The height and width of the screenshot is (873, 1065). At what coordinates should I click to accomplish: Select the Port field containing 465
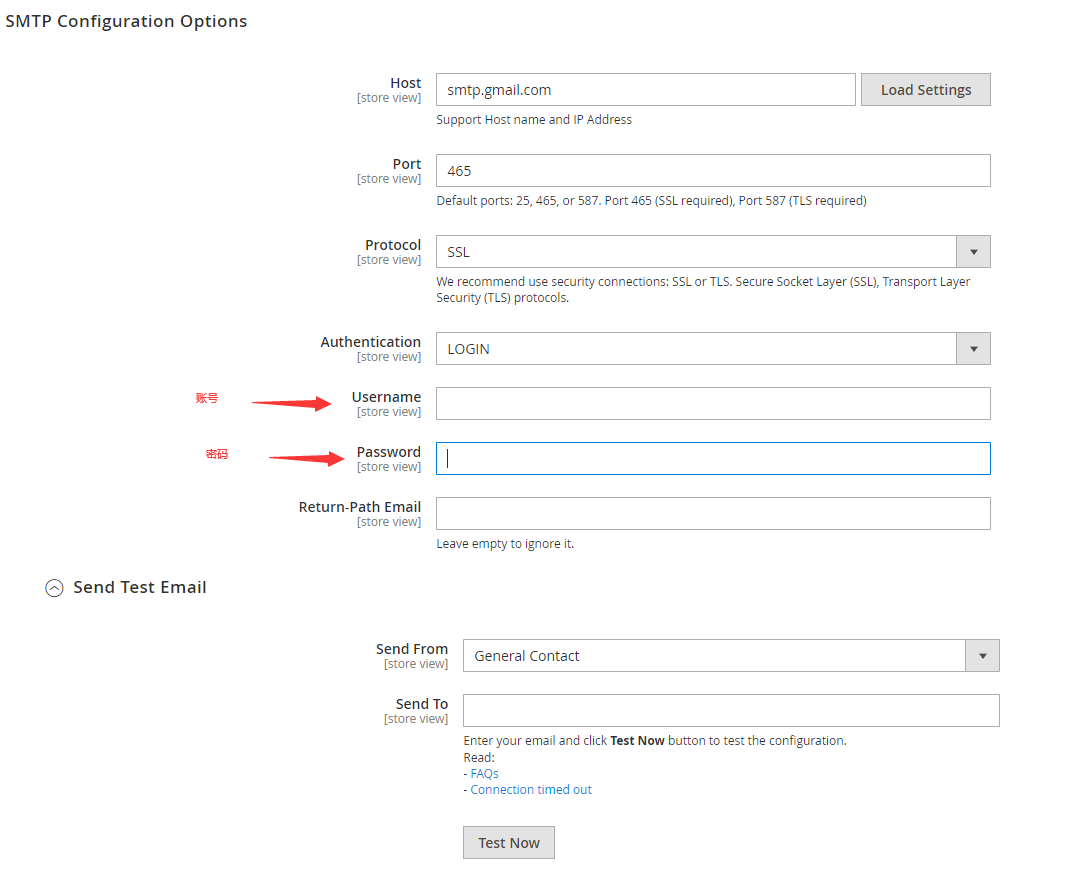pyautogui.click(x=712, y=170)
